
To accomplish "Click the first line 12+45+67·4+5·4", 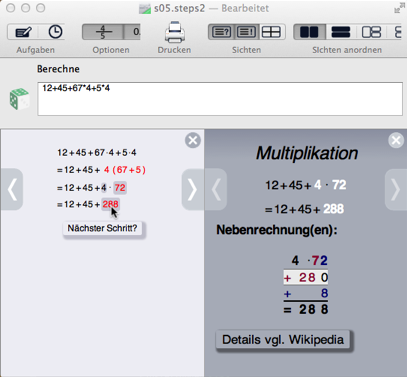I will pyautogui.click(x=97, y=153).
